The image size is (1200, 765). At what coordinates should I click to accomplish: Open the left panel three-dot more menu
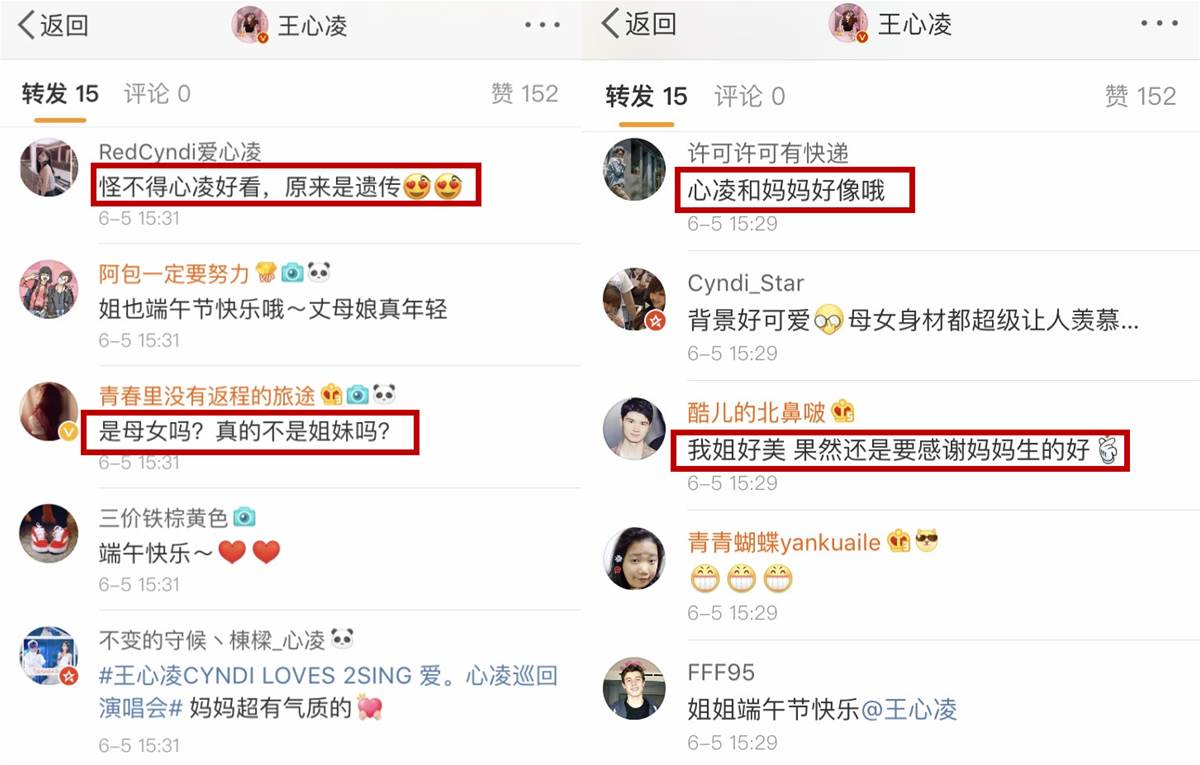543,25
